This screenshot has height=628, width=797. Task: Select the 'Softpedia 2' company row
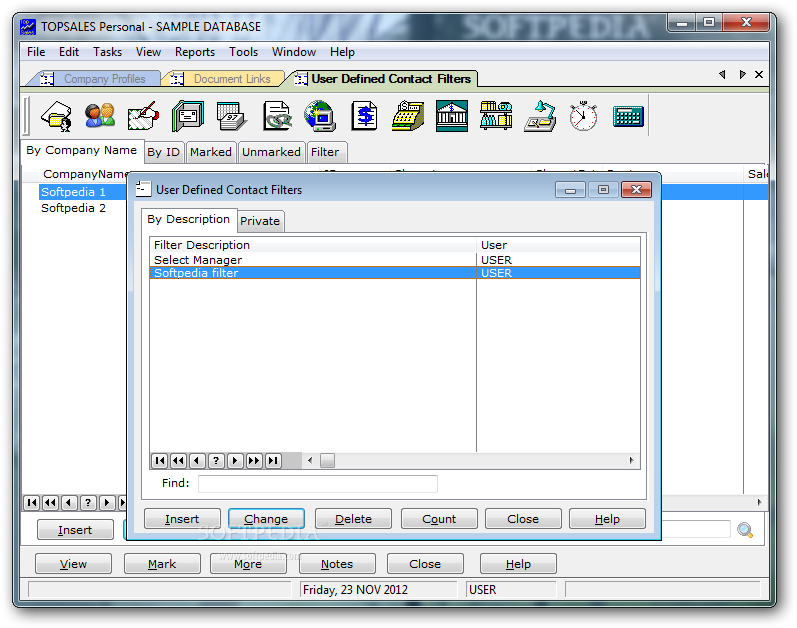click(x=74, y=208)
